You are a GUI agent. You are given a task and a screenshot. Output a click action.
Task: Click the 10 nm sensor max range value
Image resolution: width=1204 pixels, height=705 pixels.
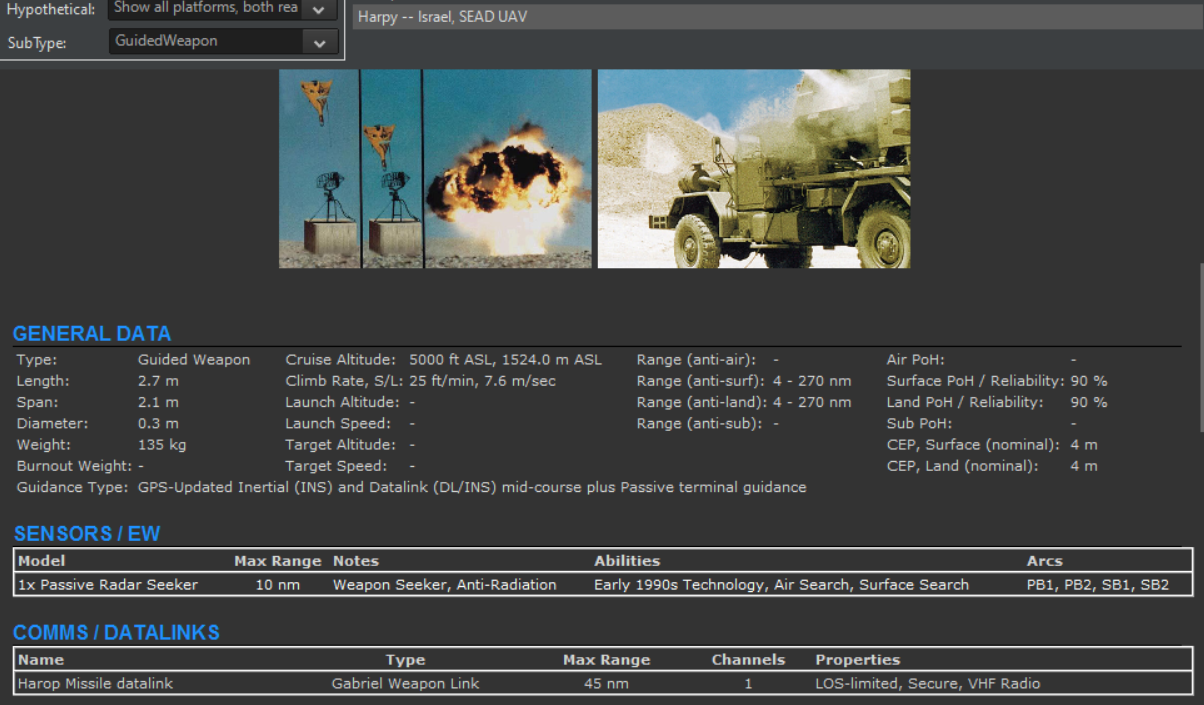point(278,585)
